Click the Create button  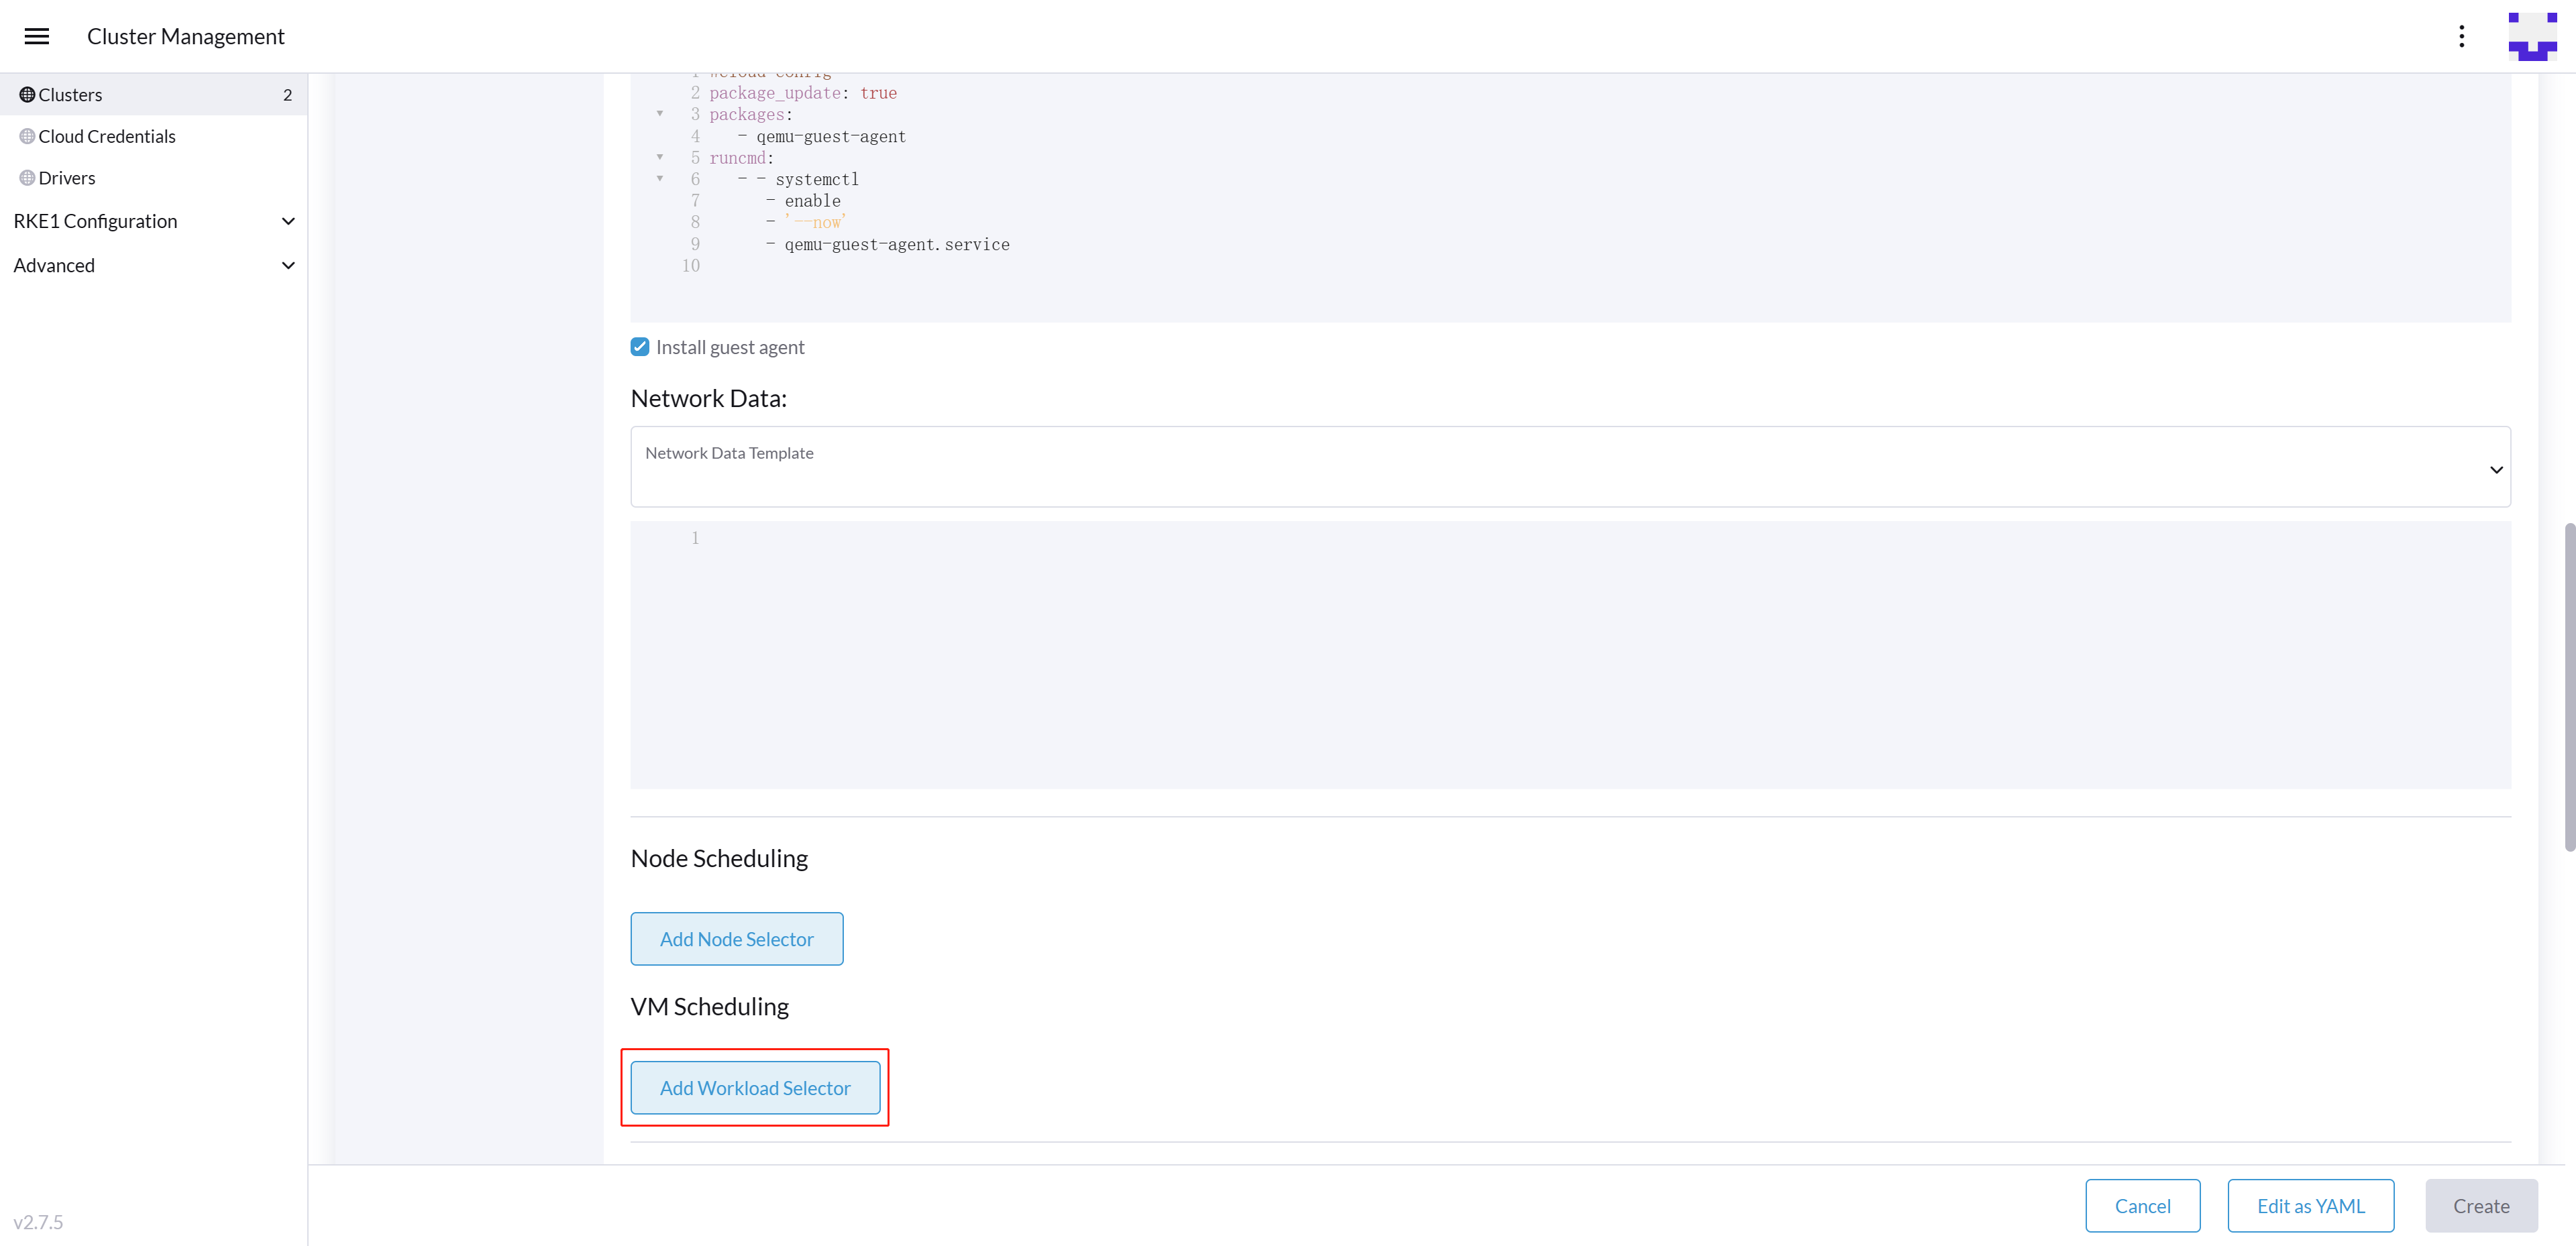coord(2481,1205)
